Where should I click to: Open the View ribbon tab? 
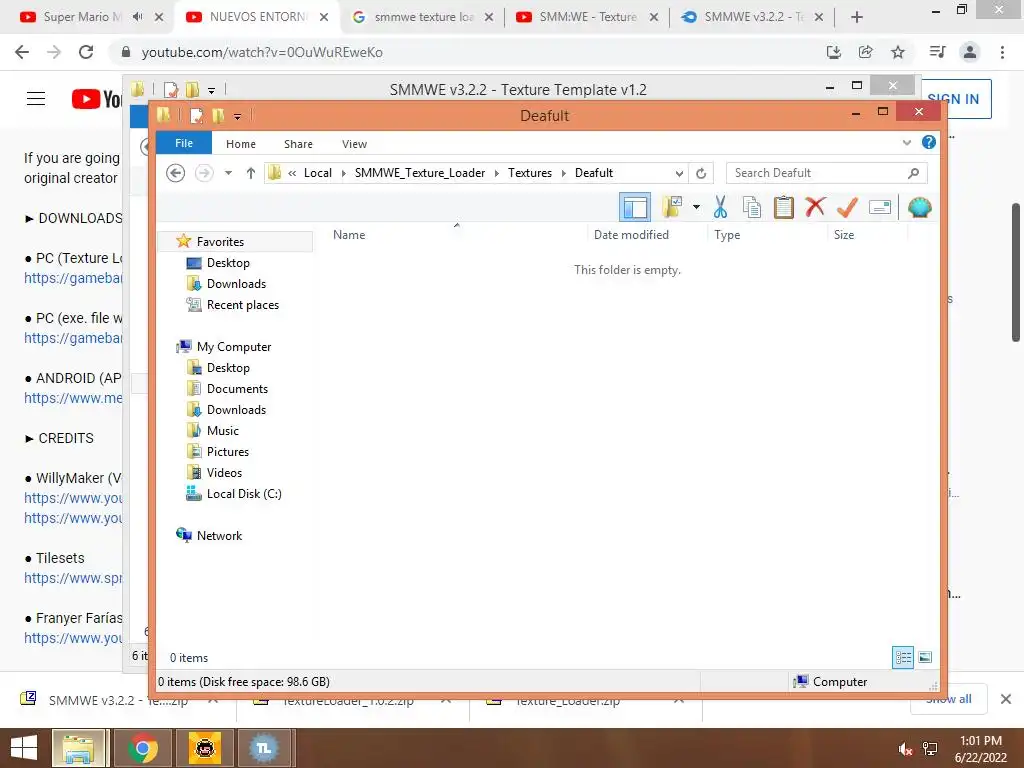click(x=354, y=144)
